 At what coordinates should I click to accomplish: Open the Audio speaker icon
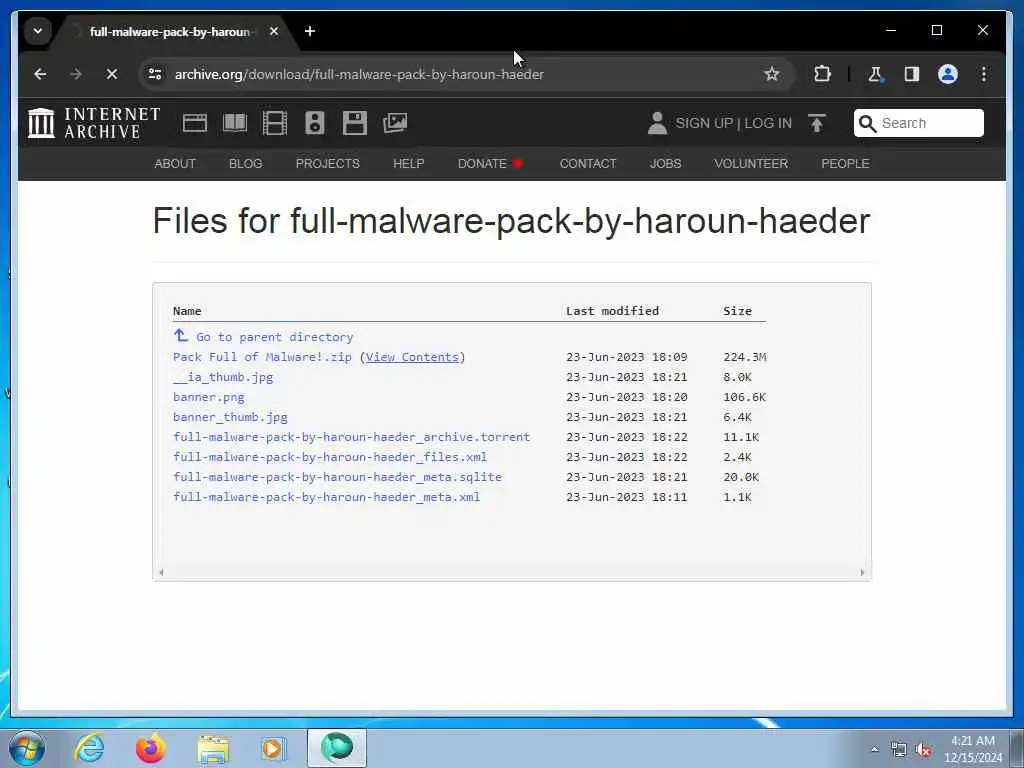pyautogui.click(x=315, y=123)
